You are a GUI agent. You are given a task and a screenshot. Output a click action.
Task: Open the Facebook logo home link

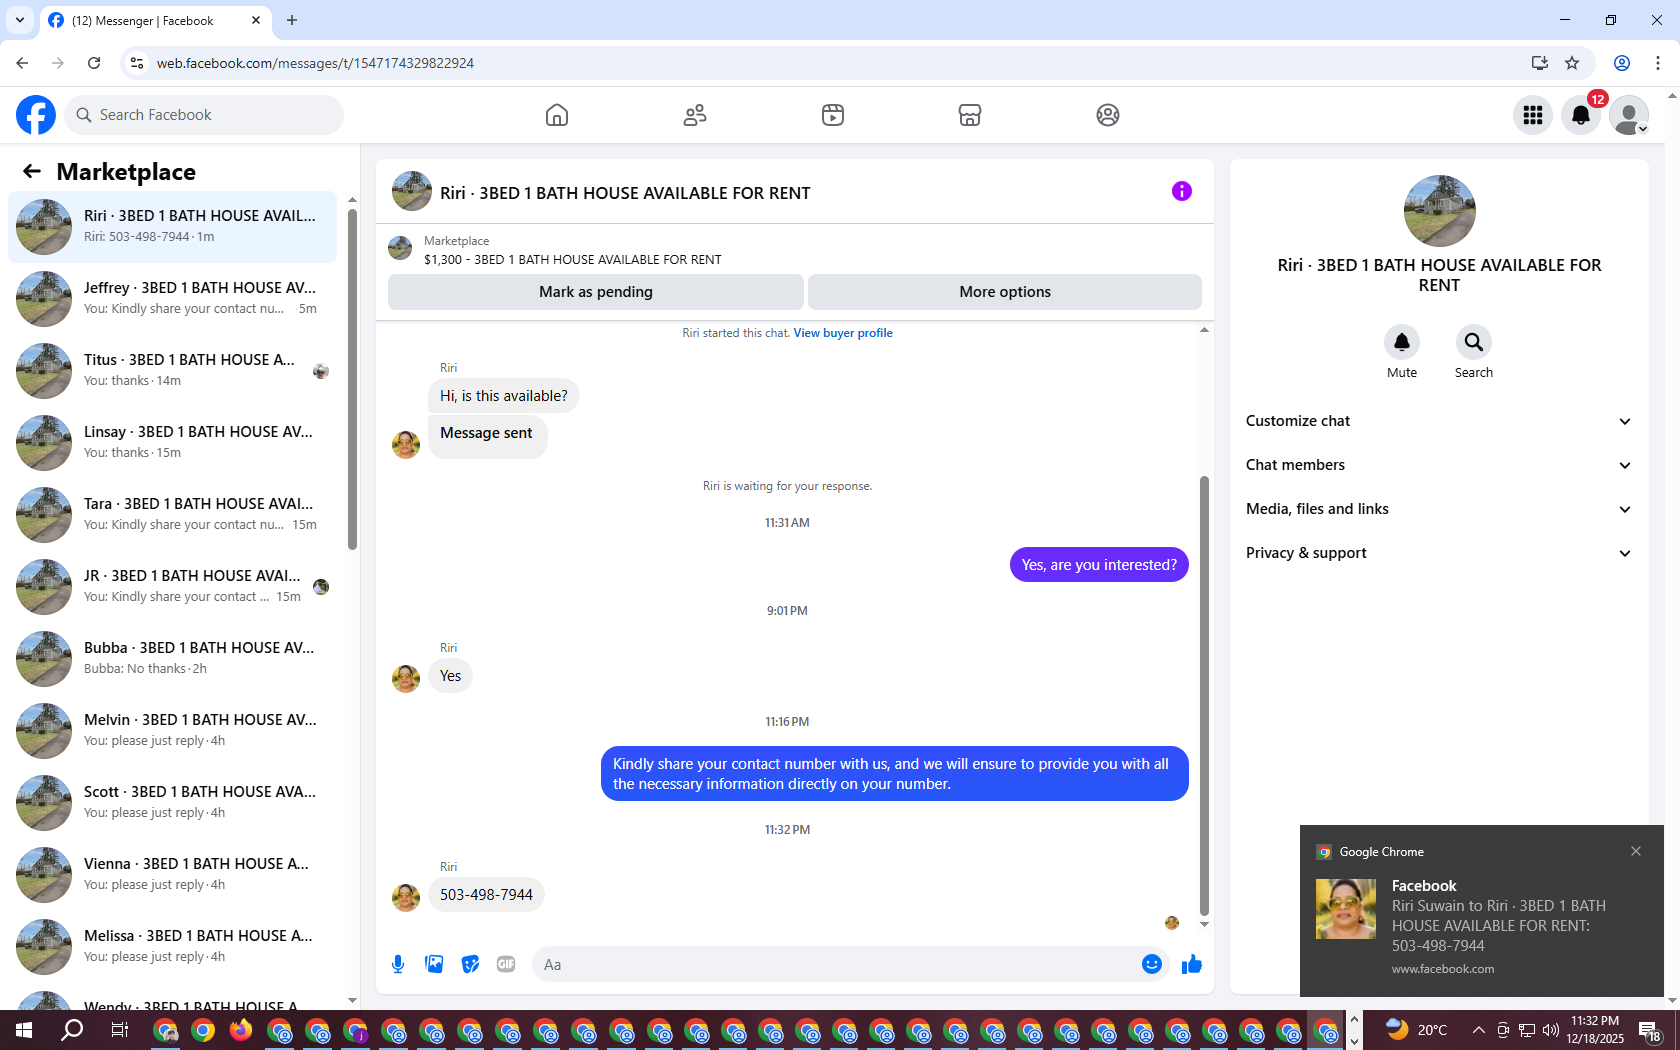tap(36, 115)
